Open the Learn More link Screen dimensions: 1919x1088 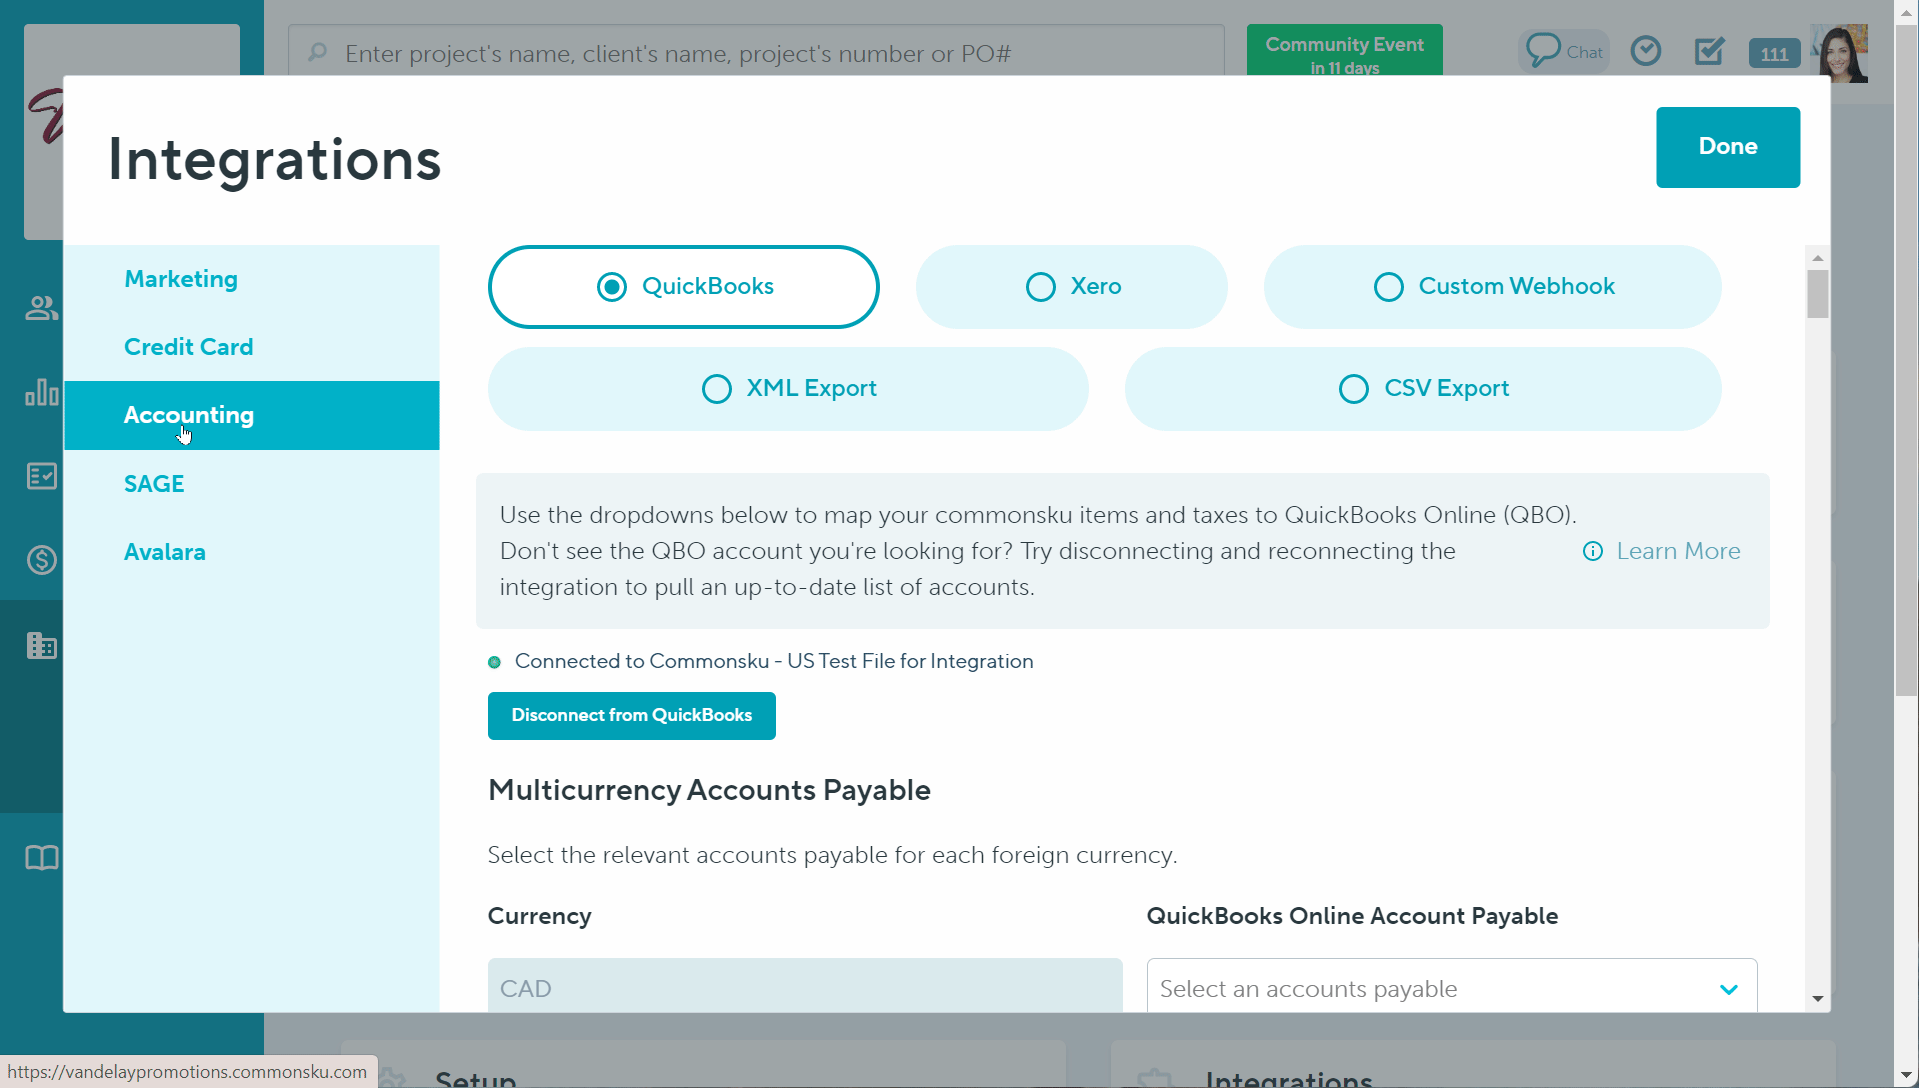click(x=1678, y=551)
